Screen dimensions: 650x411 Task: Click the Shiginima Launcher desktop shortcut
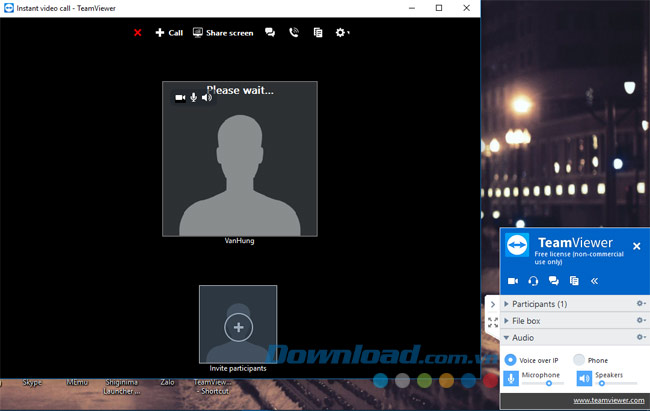(x=121, y=387)
